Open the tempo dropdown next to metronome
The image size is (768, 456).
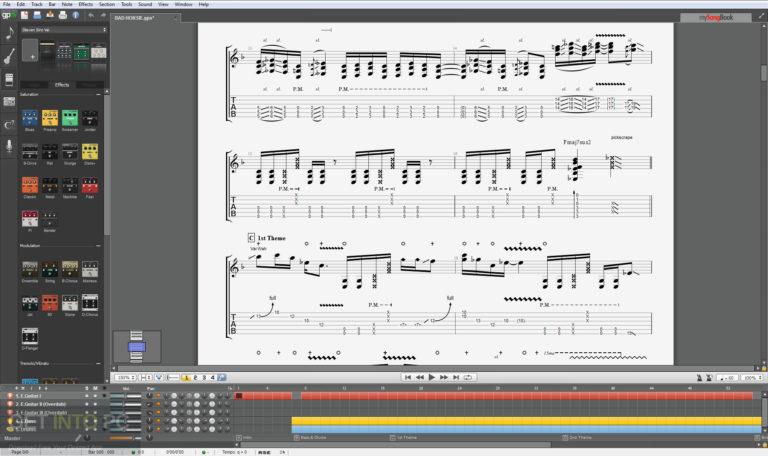727,378
